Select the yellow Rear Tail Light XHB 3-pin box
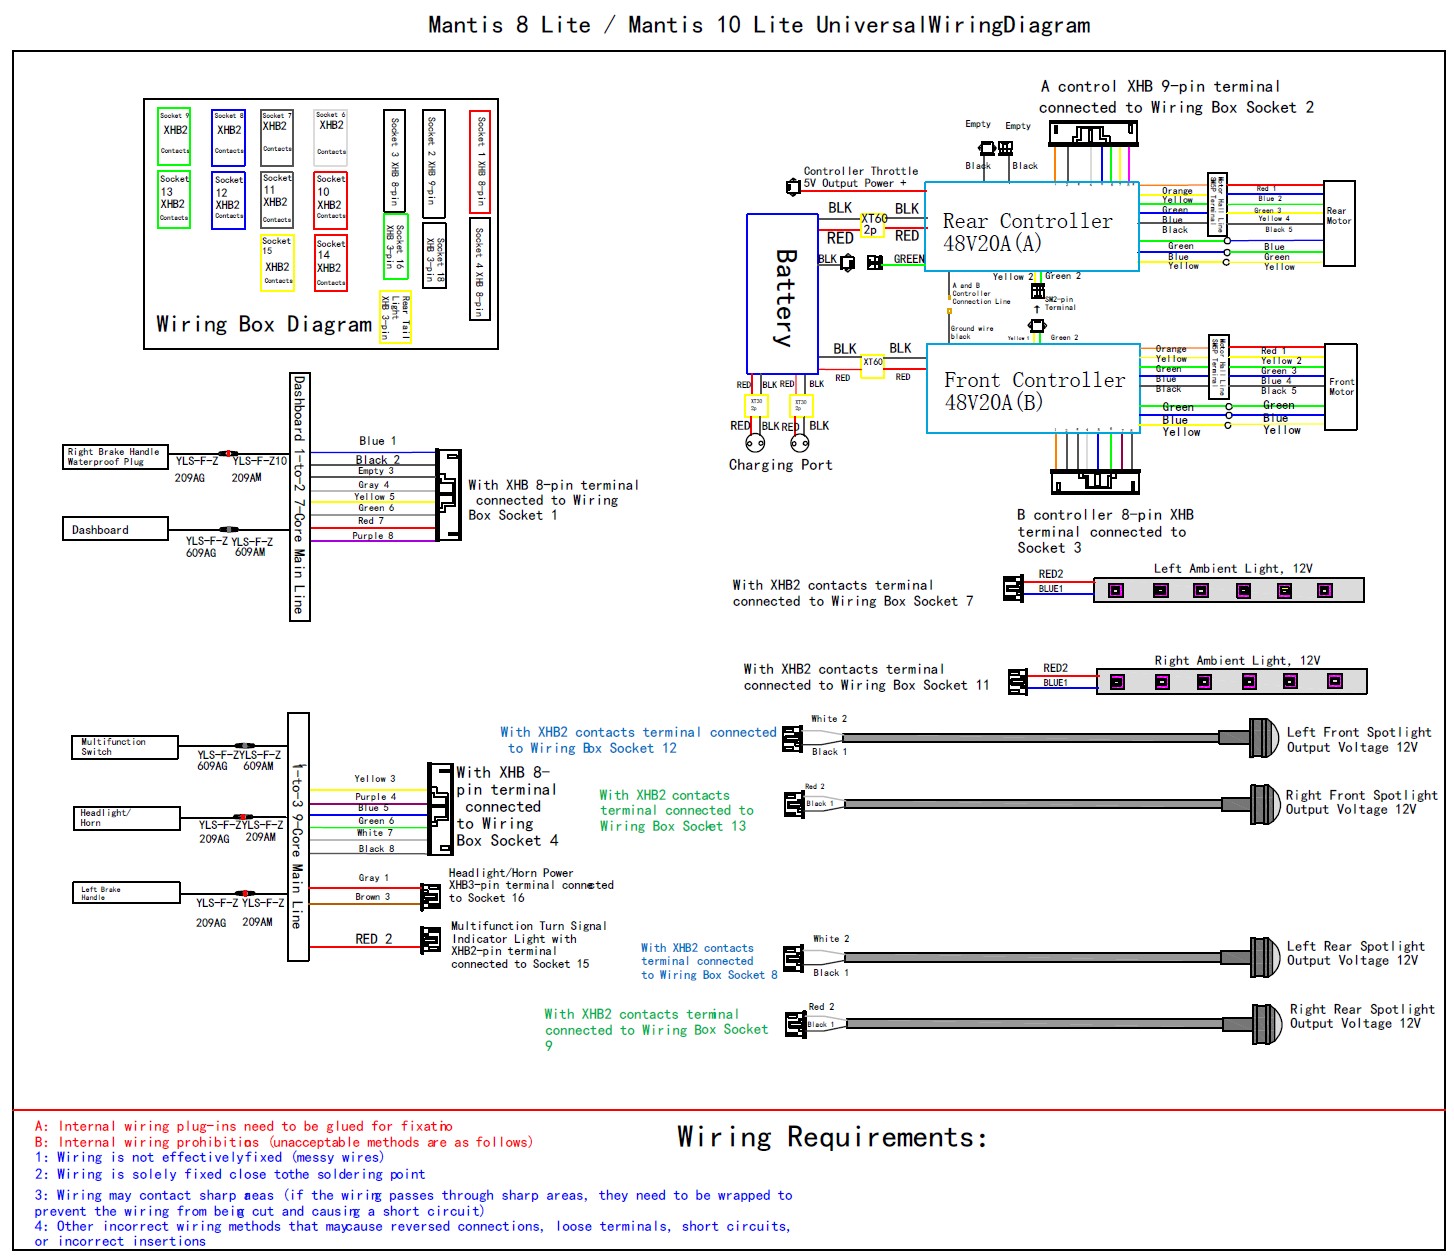Viewport: 1454px width, 1260px height. pos(395,316)
